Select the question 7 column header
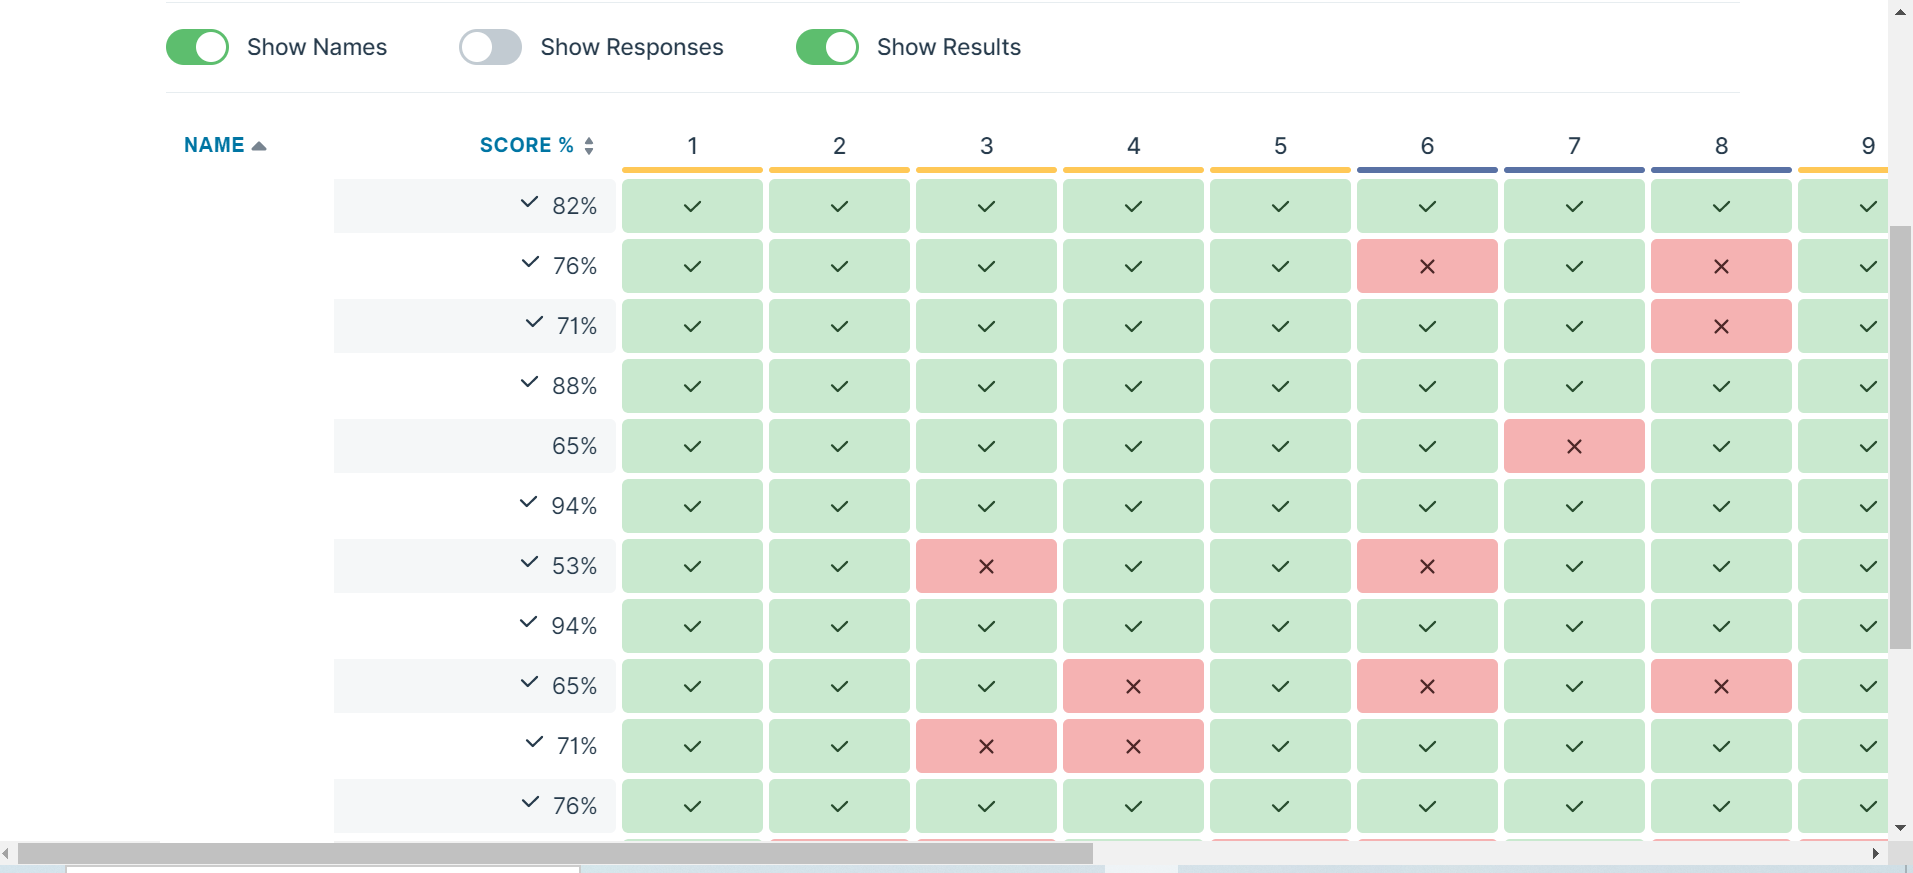Image resolution: width=1913 pixels, height=873 pixels. coord(1573,145)
